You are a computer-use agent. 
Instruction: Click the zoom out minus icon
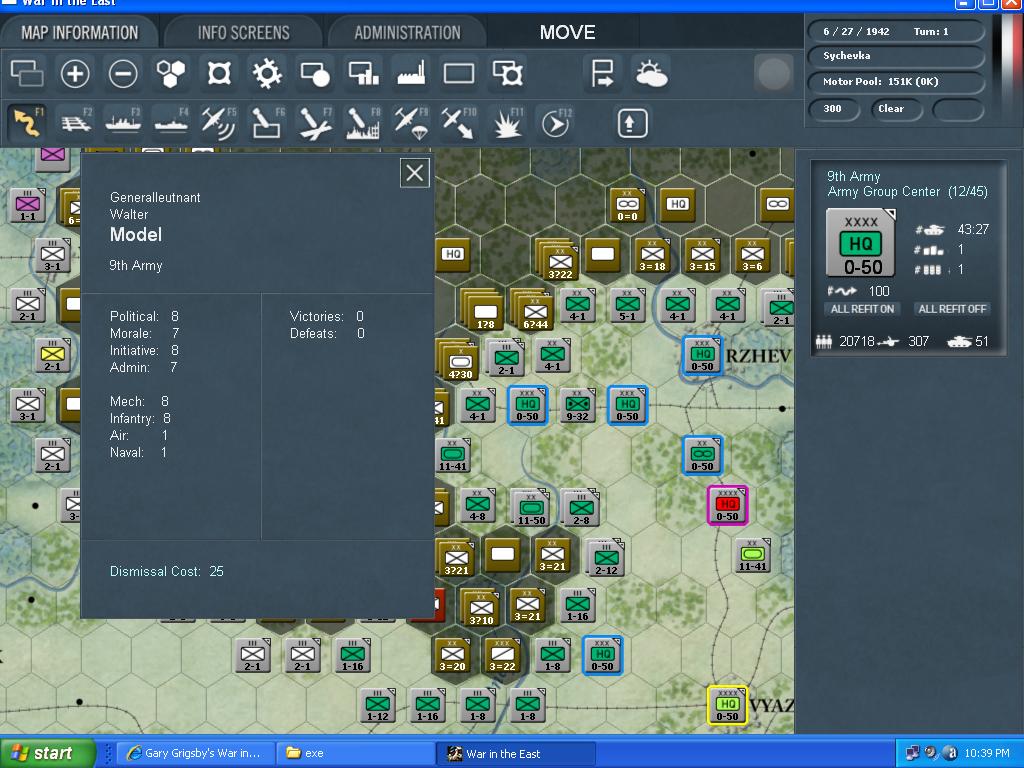coord(123,73)
